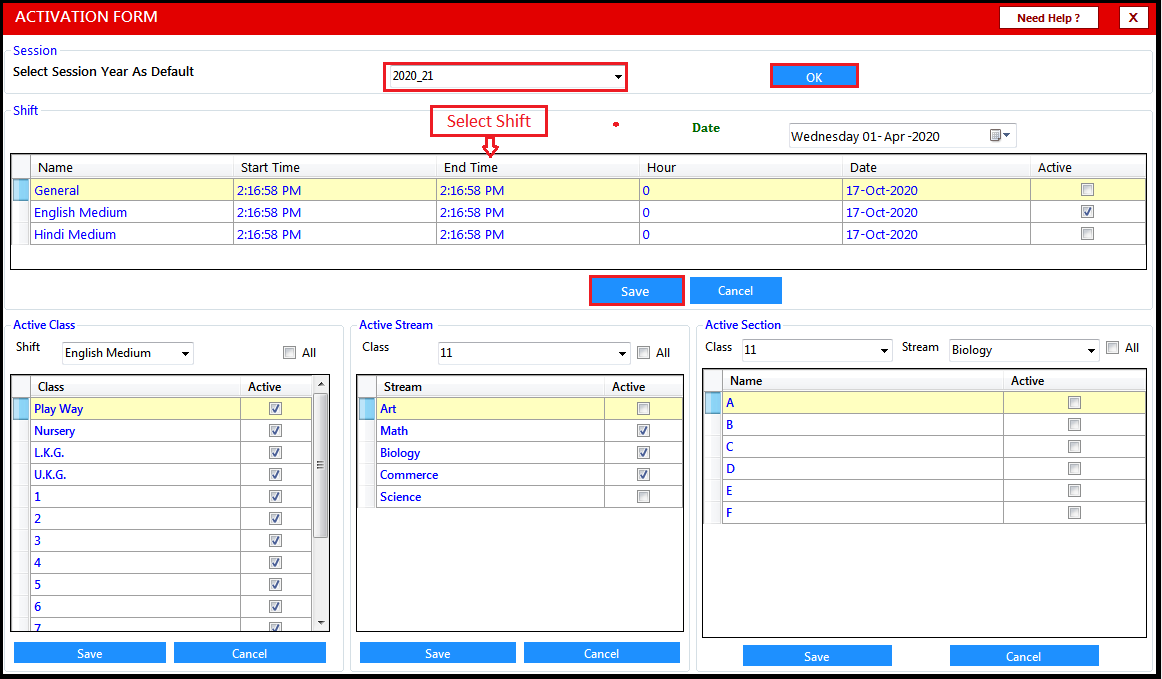Uncheck Active for L.K.G. class
This screenshot has height=679, width=1162.
click(x=276, y=452)
